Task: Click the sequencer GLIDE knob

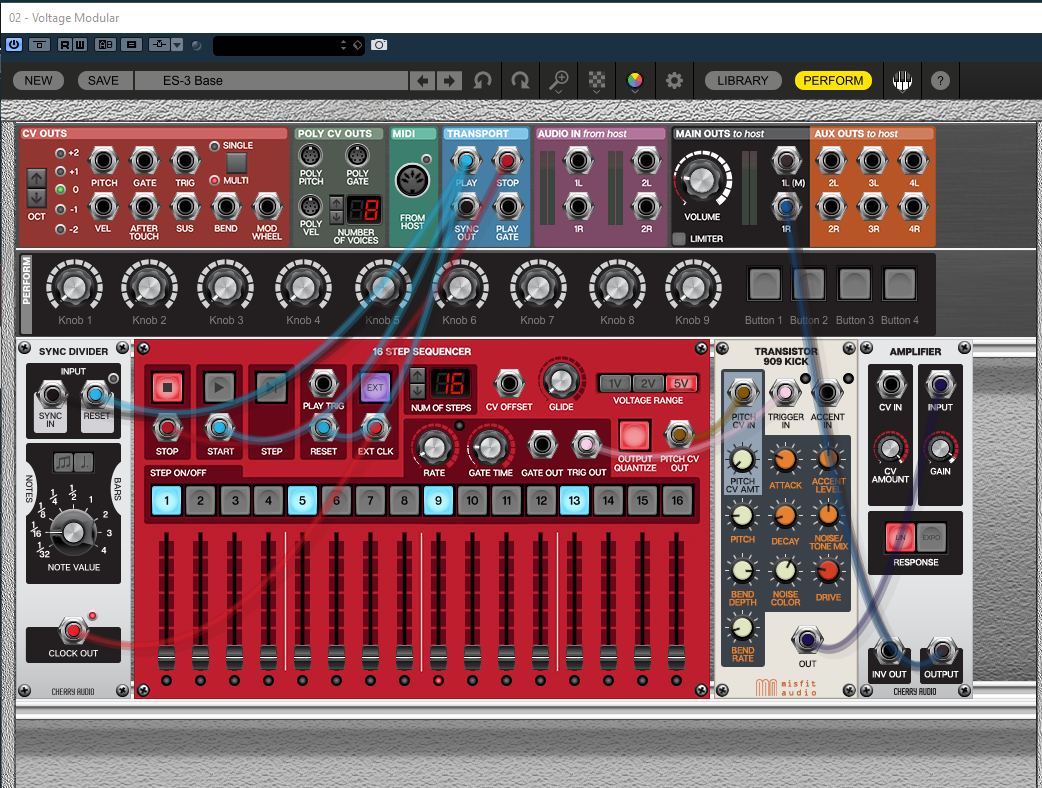Action: click(561, 381)
